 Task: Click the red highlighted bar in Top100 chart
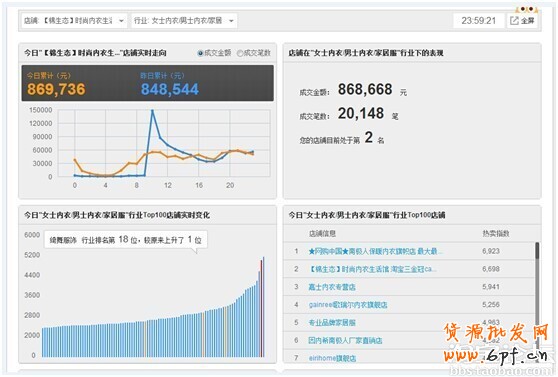[261, 308]
